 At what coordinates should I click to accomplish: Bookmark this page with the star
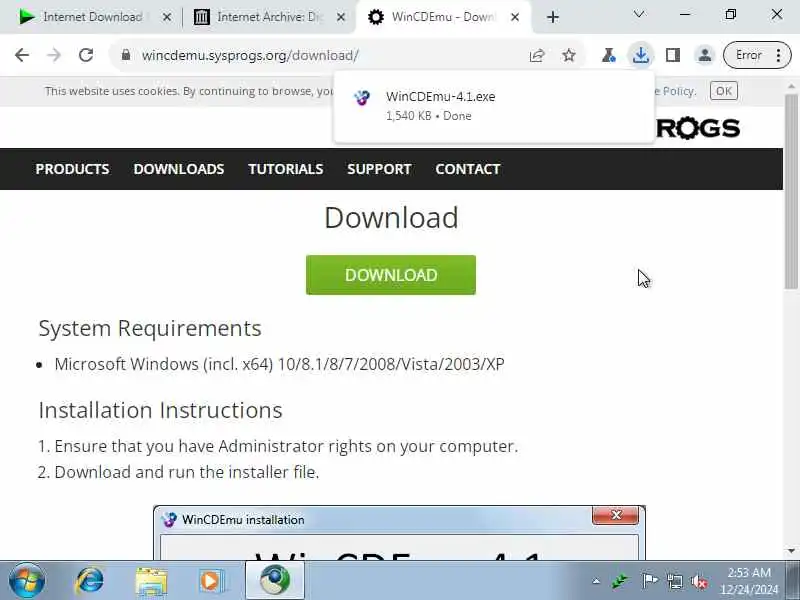click(569, 55)
